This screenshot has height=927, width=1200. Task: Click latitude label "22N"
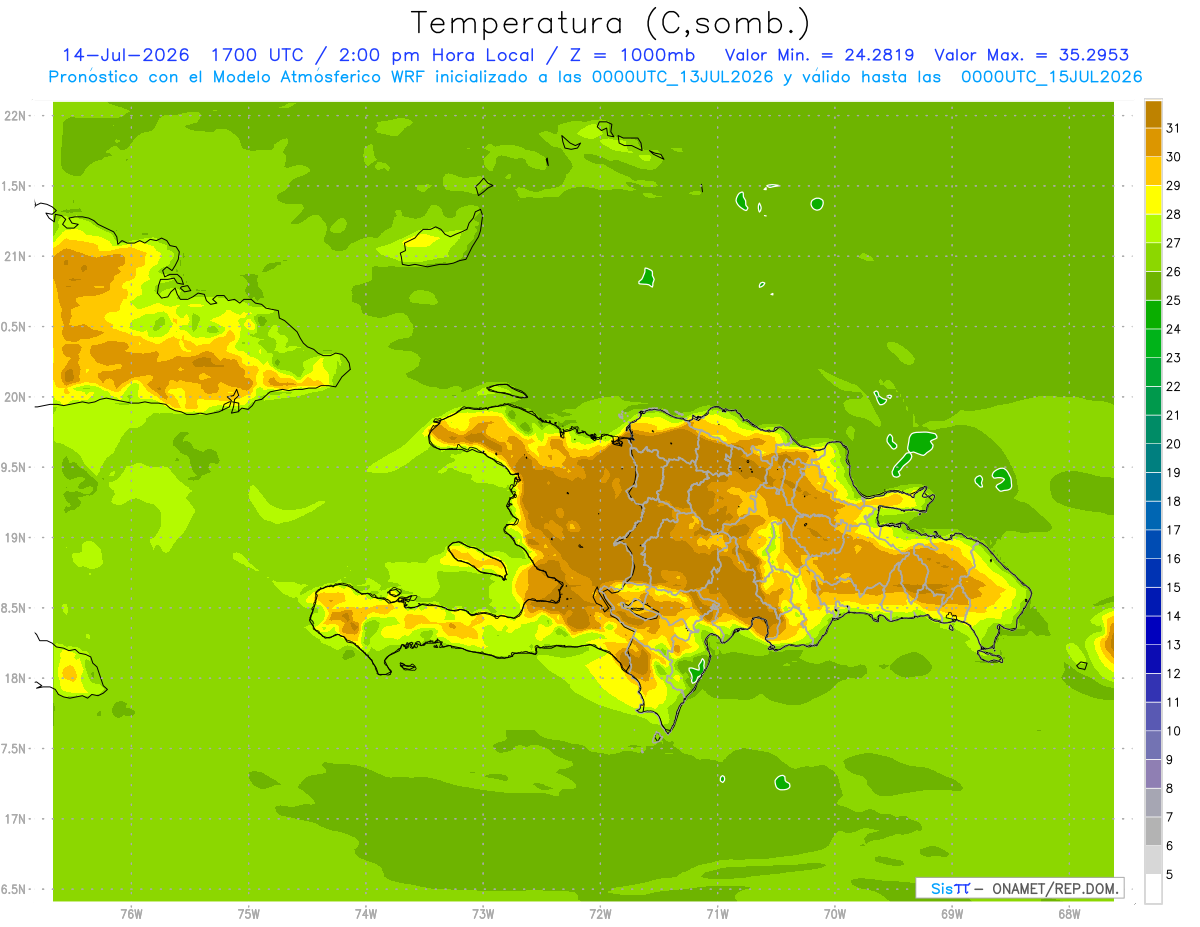[16, 116]
